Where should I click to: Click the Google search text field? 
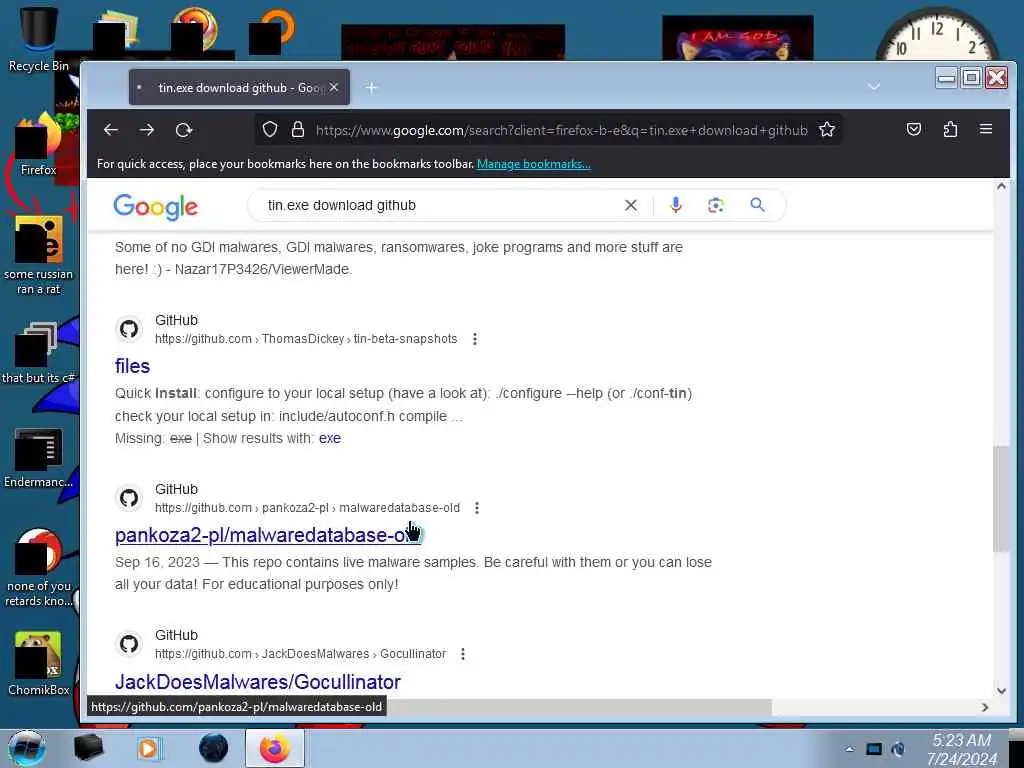click(438, 205)
